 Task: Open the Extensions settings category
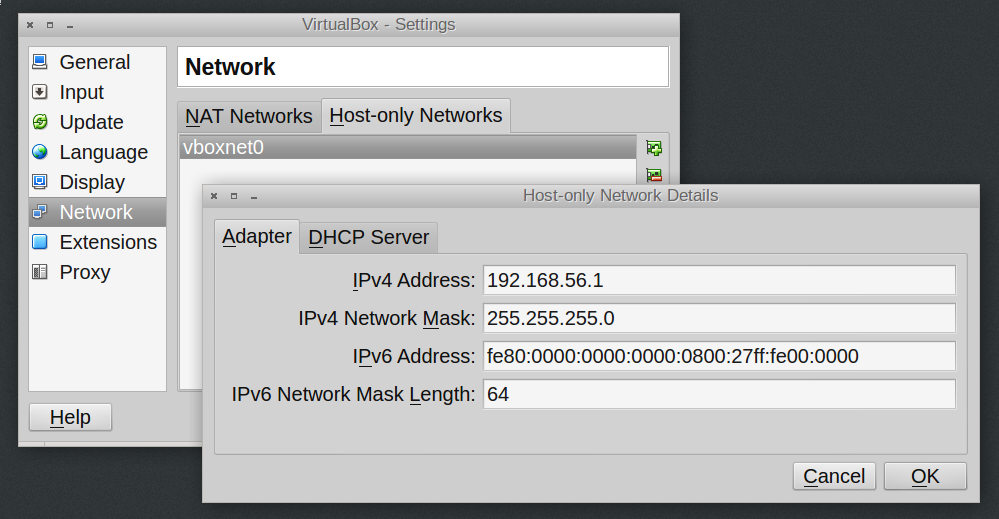click(x=108, y=242)
